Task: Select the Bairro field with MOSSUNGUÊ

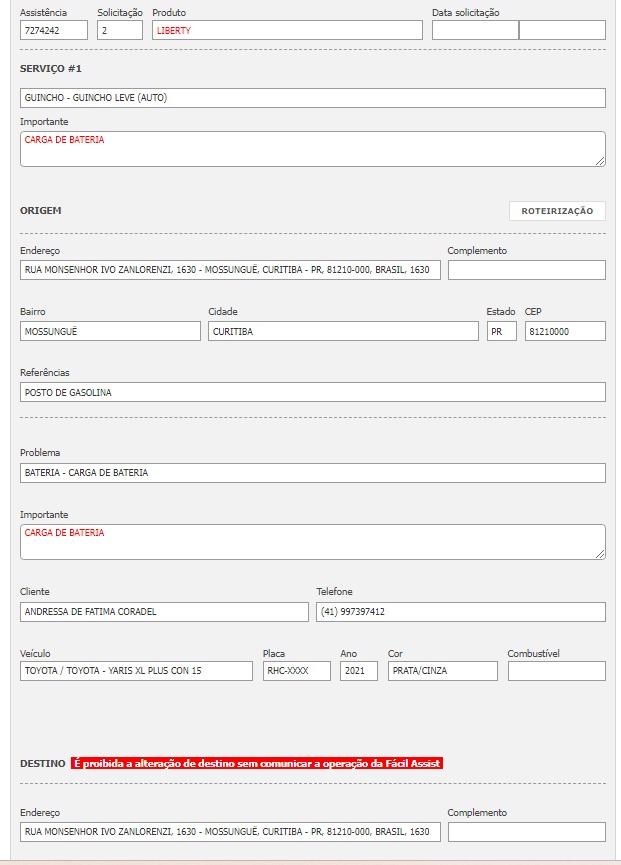Action: (x=110, y=331)
